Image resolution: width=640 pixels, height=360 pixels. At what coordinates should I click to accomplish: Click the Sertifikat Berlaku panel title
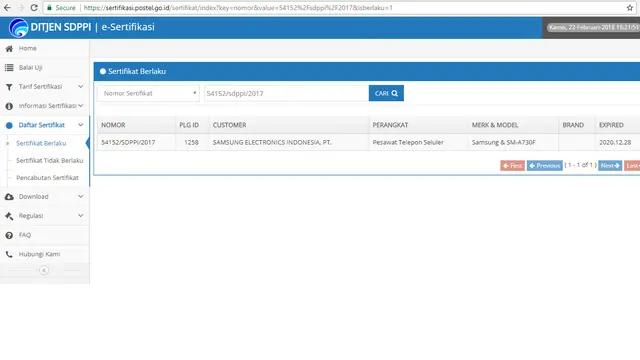click(137, 71)
